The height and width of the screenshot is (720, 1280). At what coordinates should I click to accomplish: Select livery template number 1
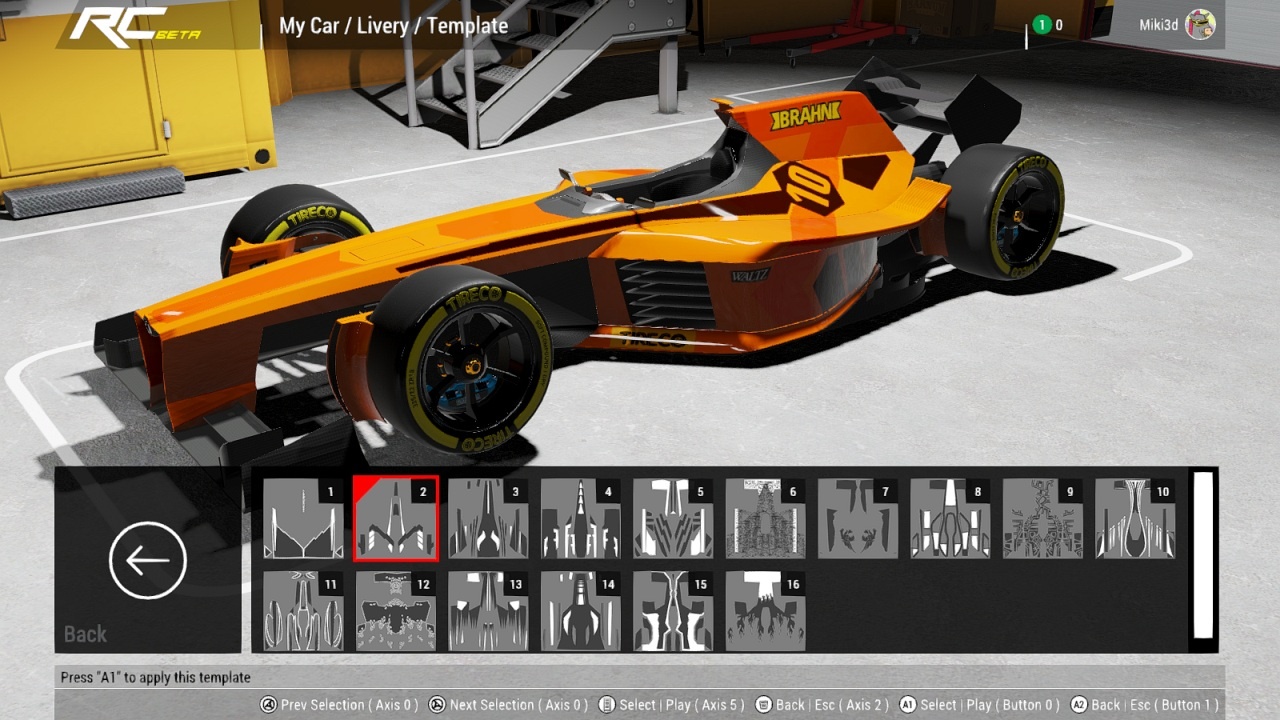pyautogui.click(x=303, y=518)
